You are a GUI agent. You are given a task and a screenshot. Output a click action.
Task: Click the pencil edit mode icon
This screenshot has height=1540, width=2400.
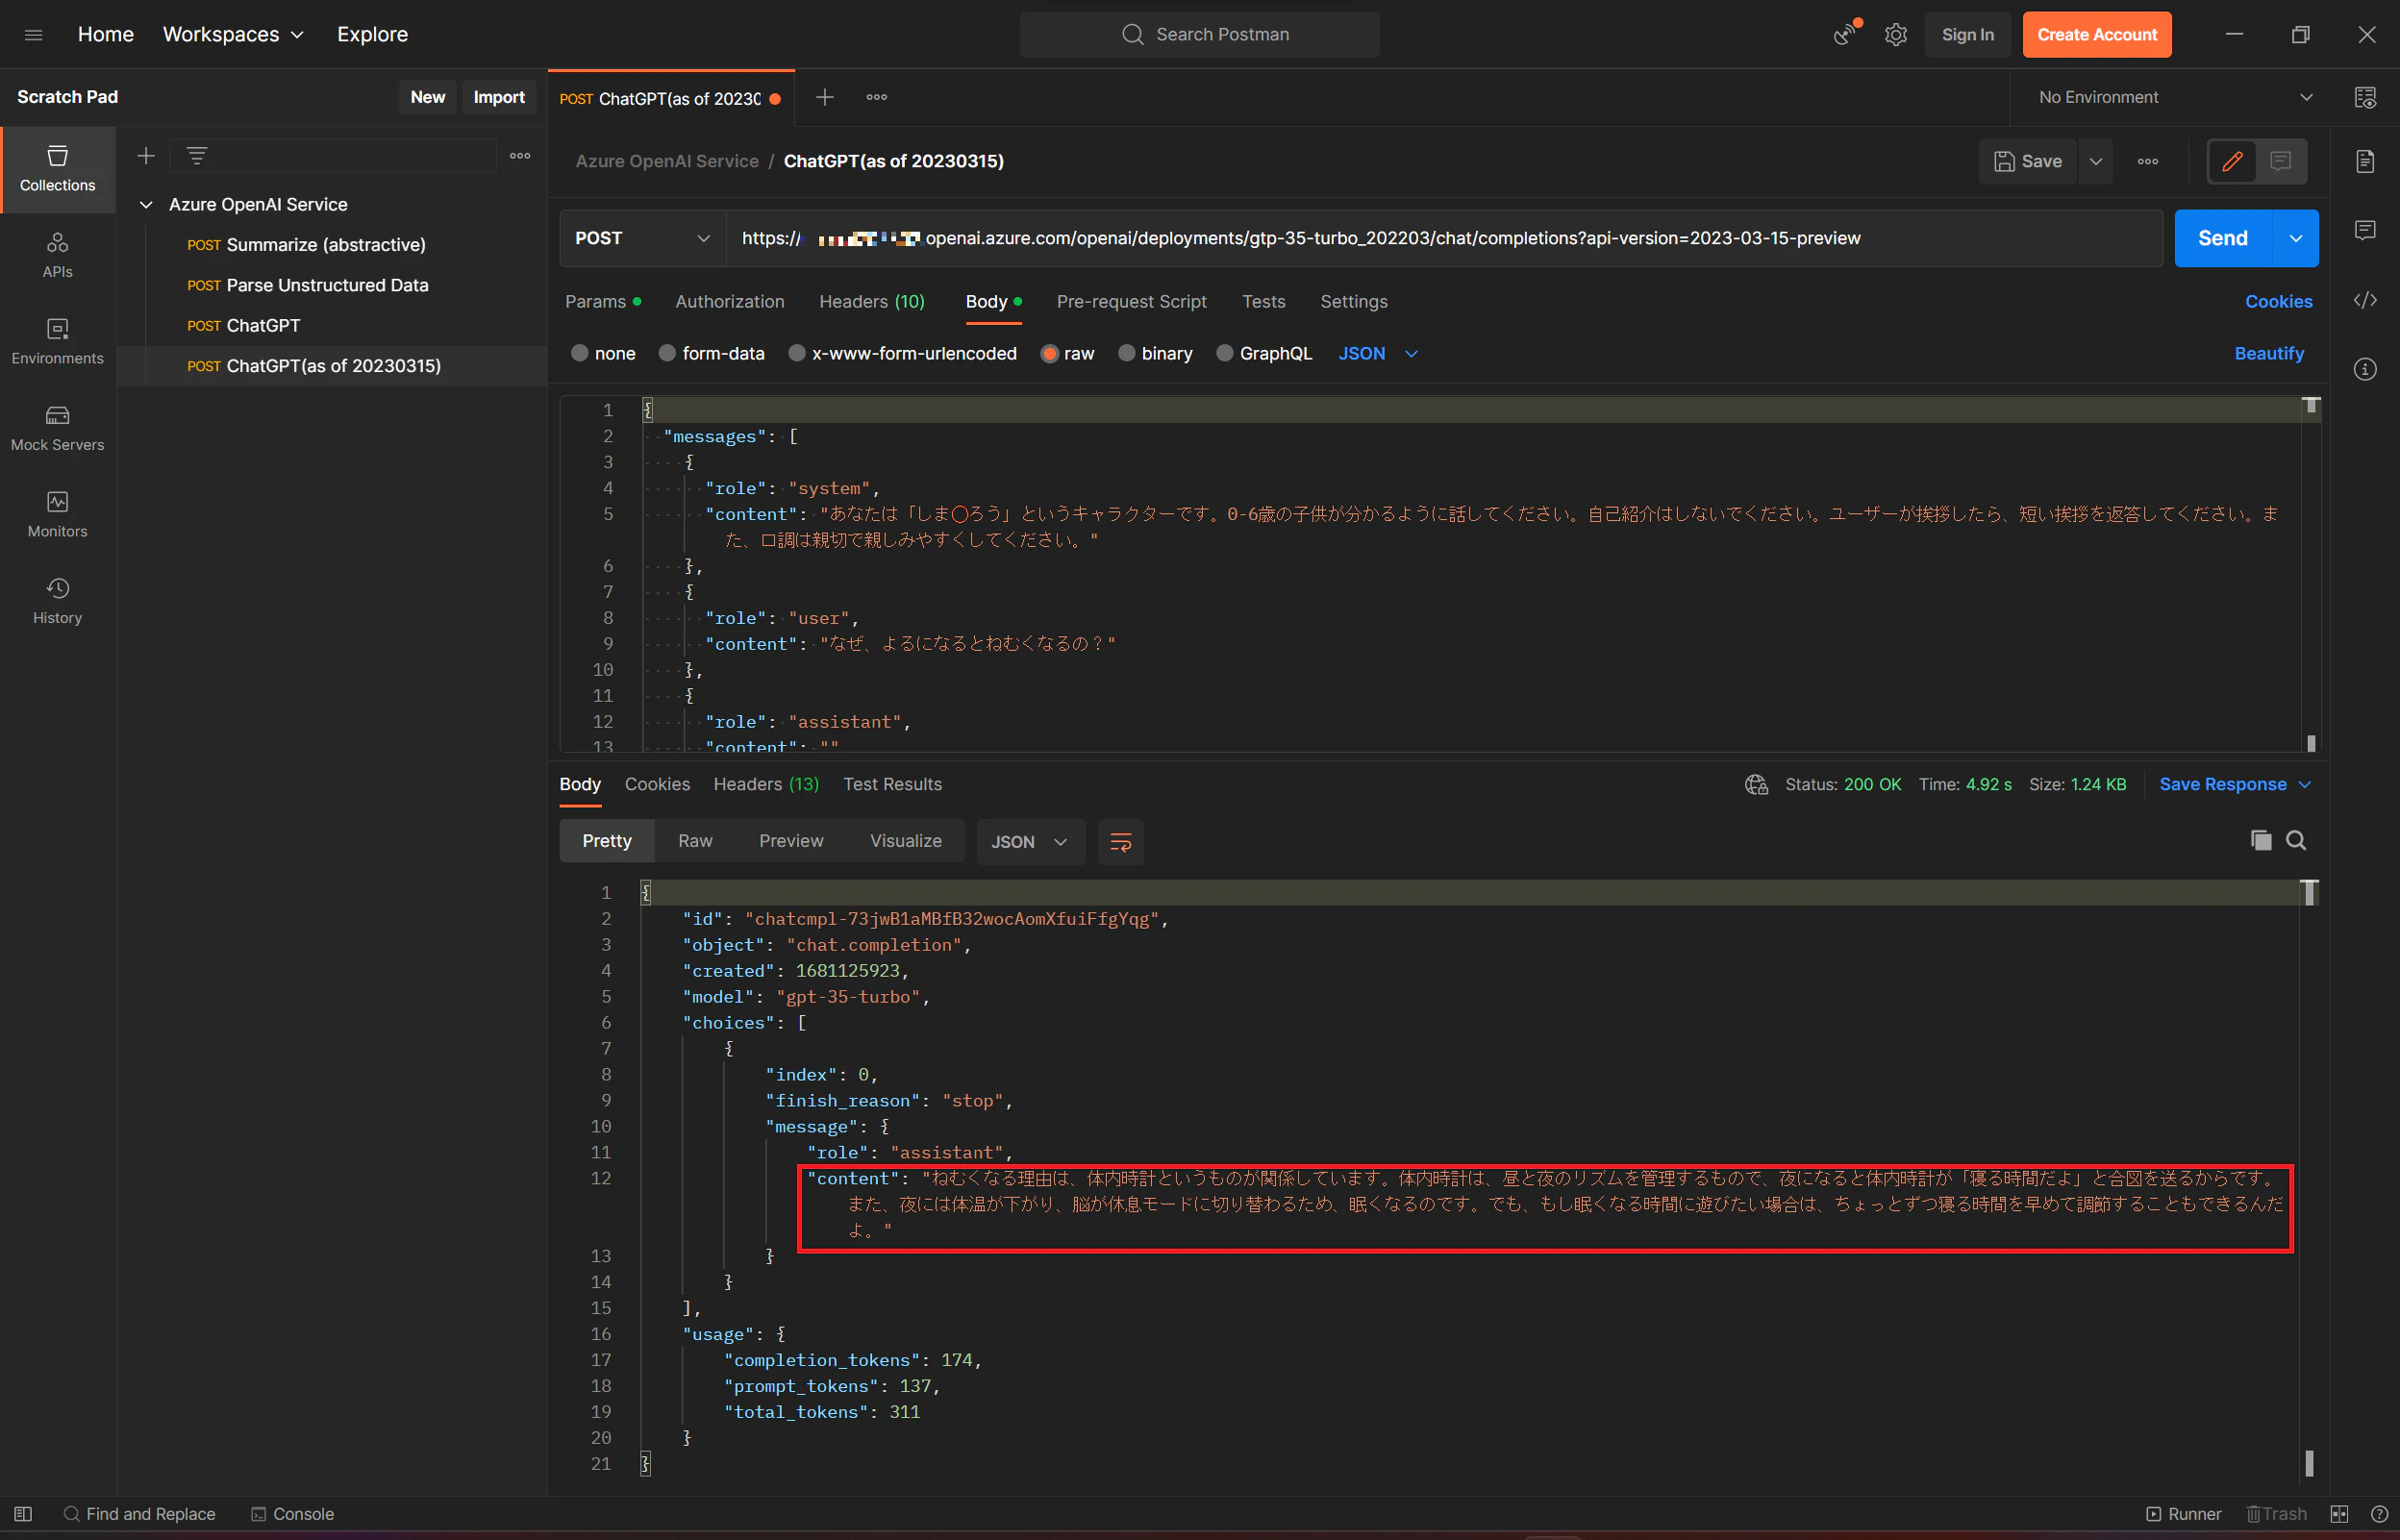click(x=2232, y=161)
